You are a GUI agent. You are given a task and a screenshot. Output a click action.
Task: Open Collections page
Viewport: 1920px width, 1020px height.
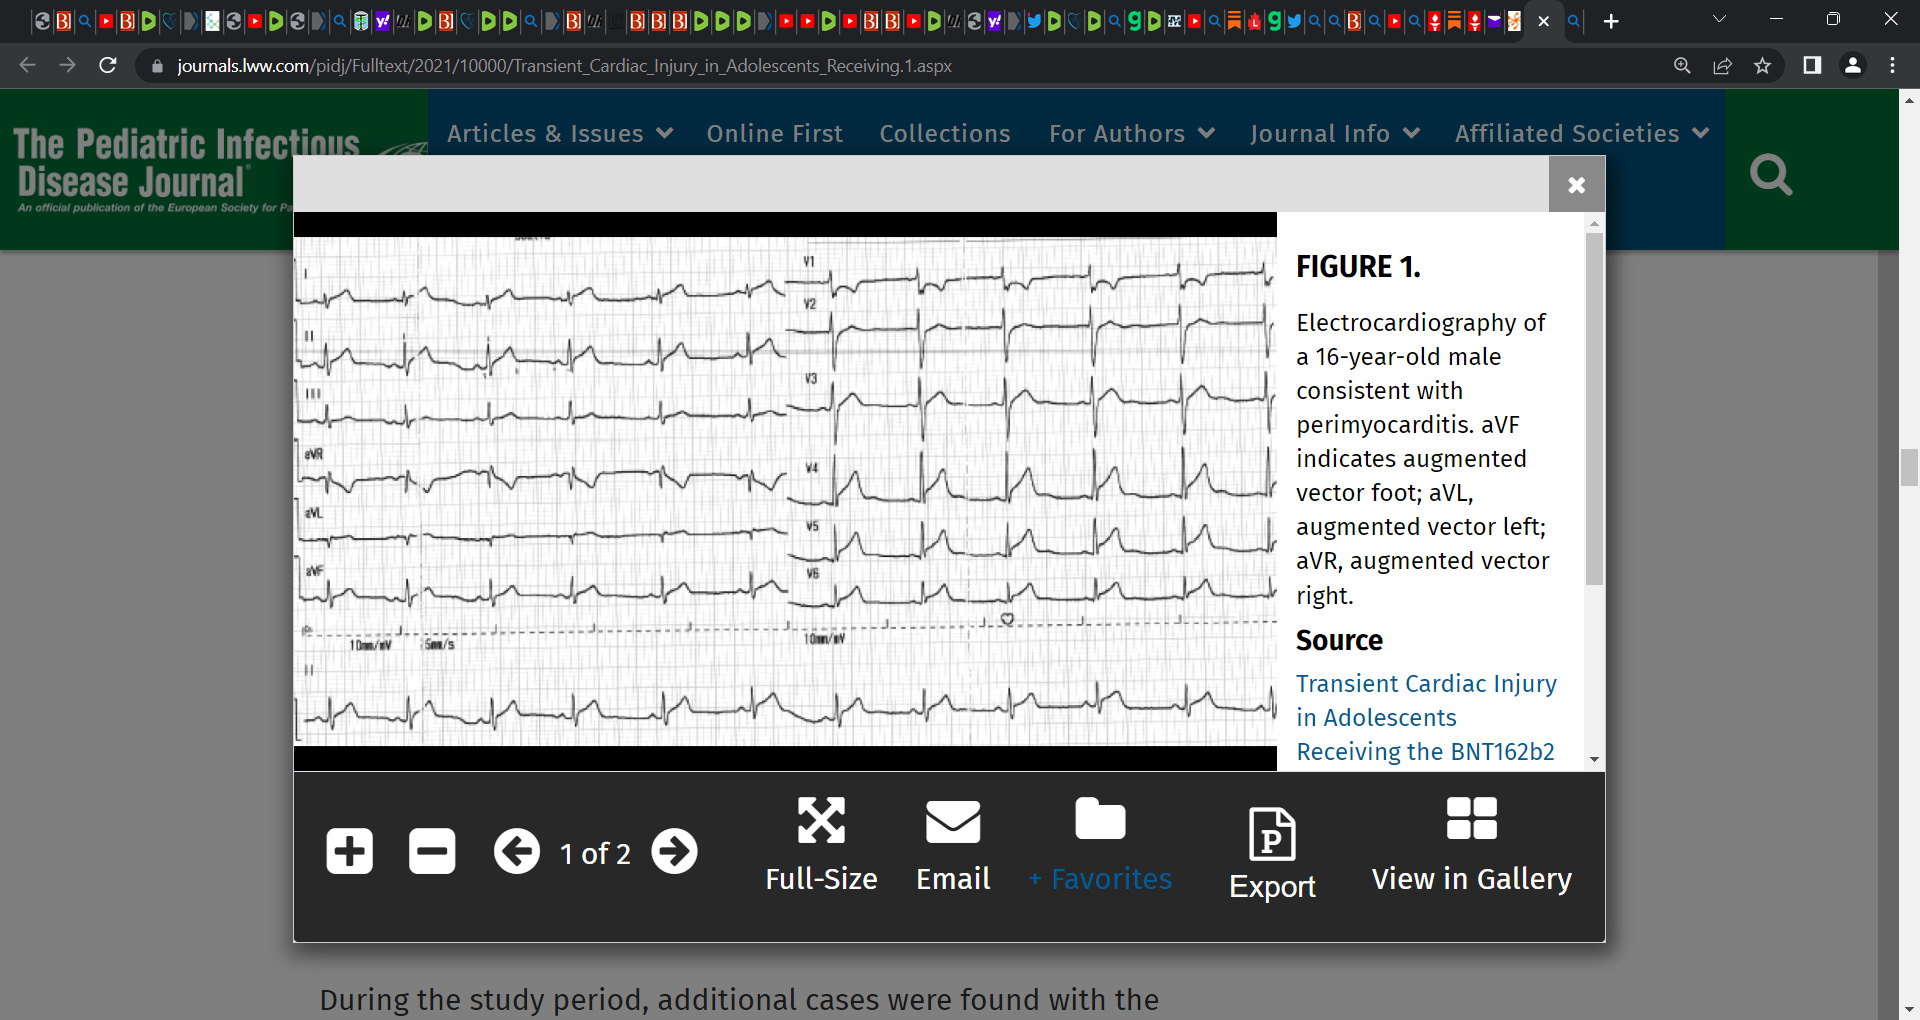(x=945, y=133)
